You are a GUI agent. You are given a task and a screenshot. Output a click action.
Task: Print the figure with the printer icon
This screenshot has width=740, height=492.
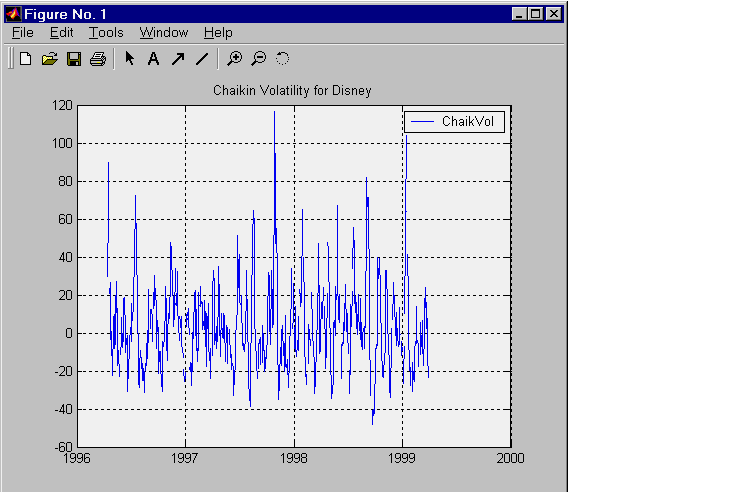(98, 59)
